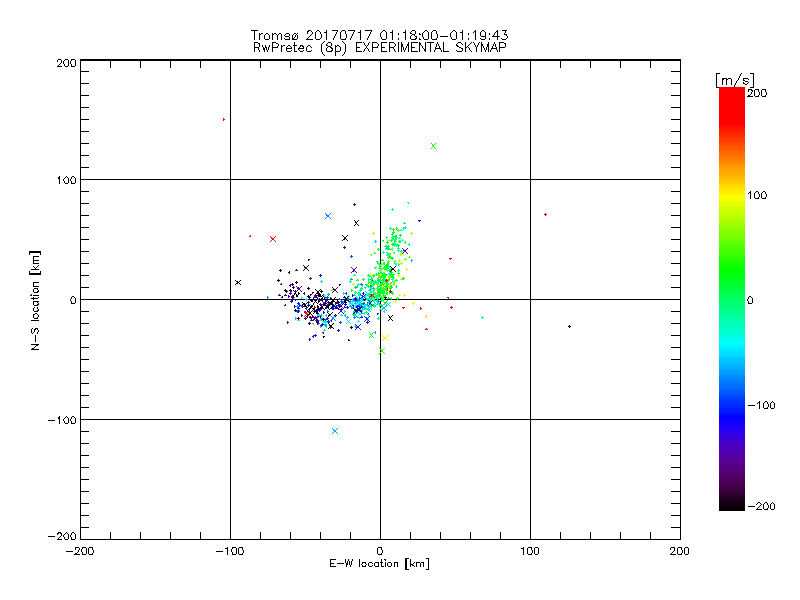Viewport: 800px width, 600px height.
Task: Click the 100 tick label on N-S axis
Action: (66, 180)
